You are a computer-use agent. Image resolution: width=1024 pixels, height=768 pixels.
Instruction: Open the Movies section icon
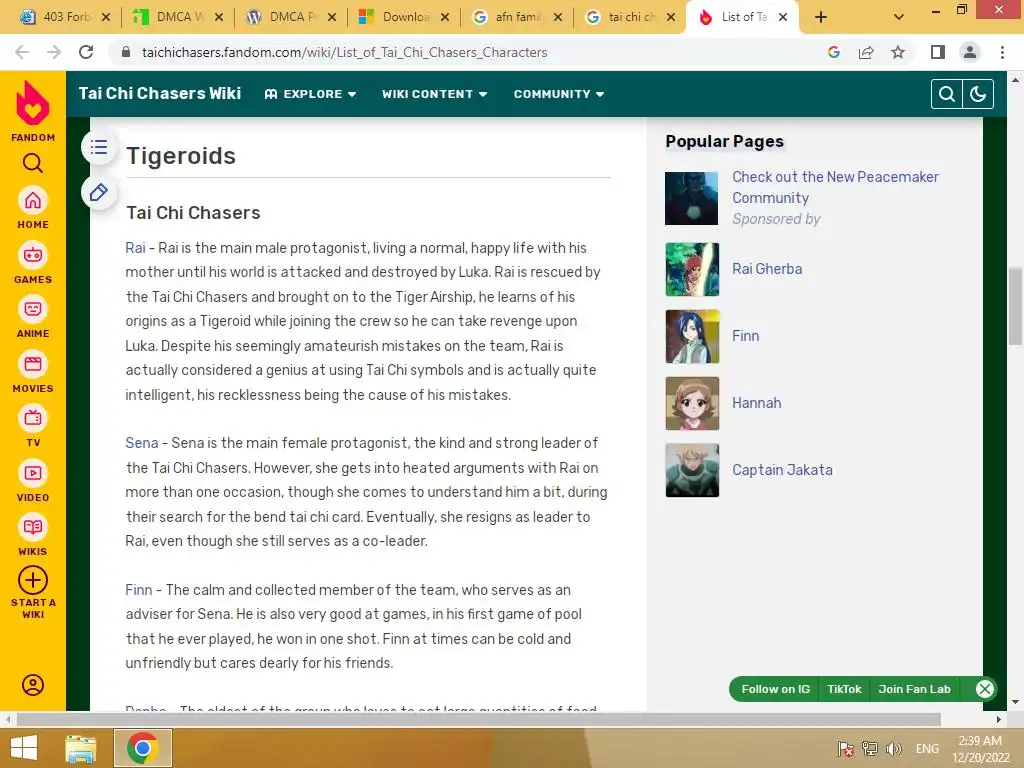tap(33, 364)
